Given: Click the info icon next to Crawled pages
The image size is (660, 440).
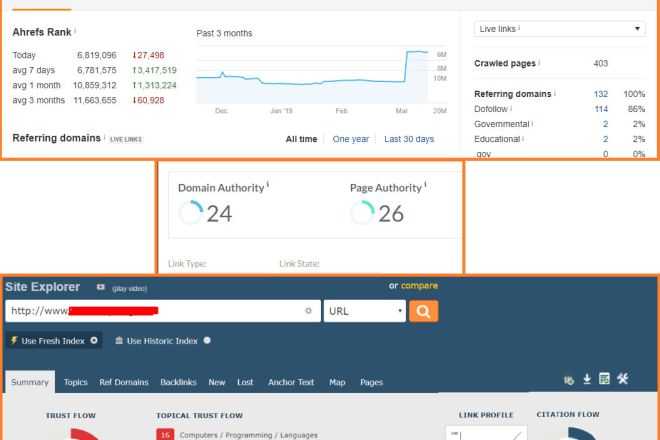Looking at the screenshot, I should coord(539,63).
